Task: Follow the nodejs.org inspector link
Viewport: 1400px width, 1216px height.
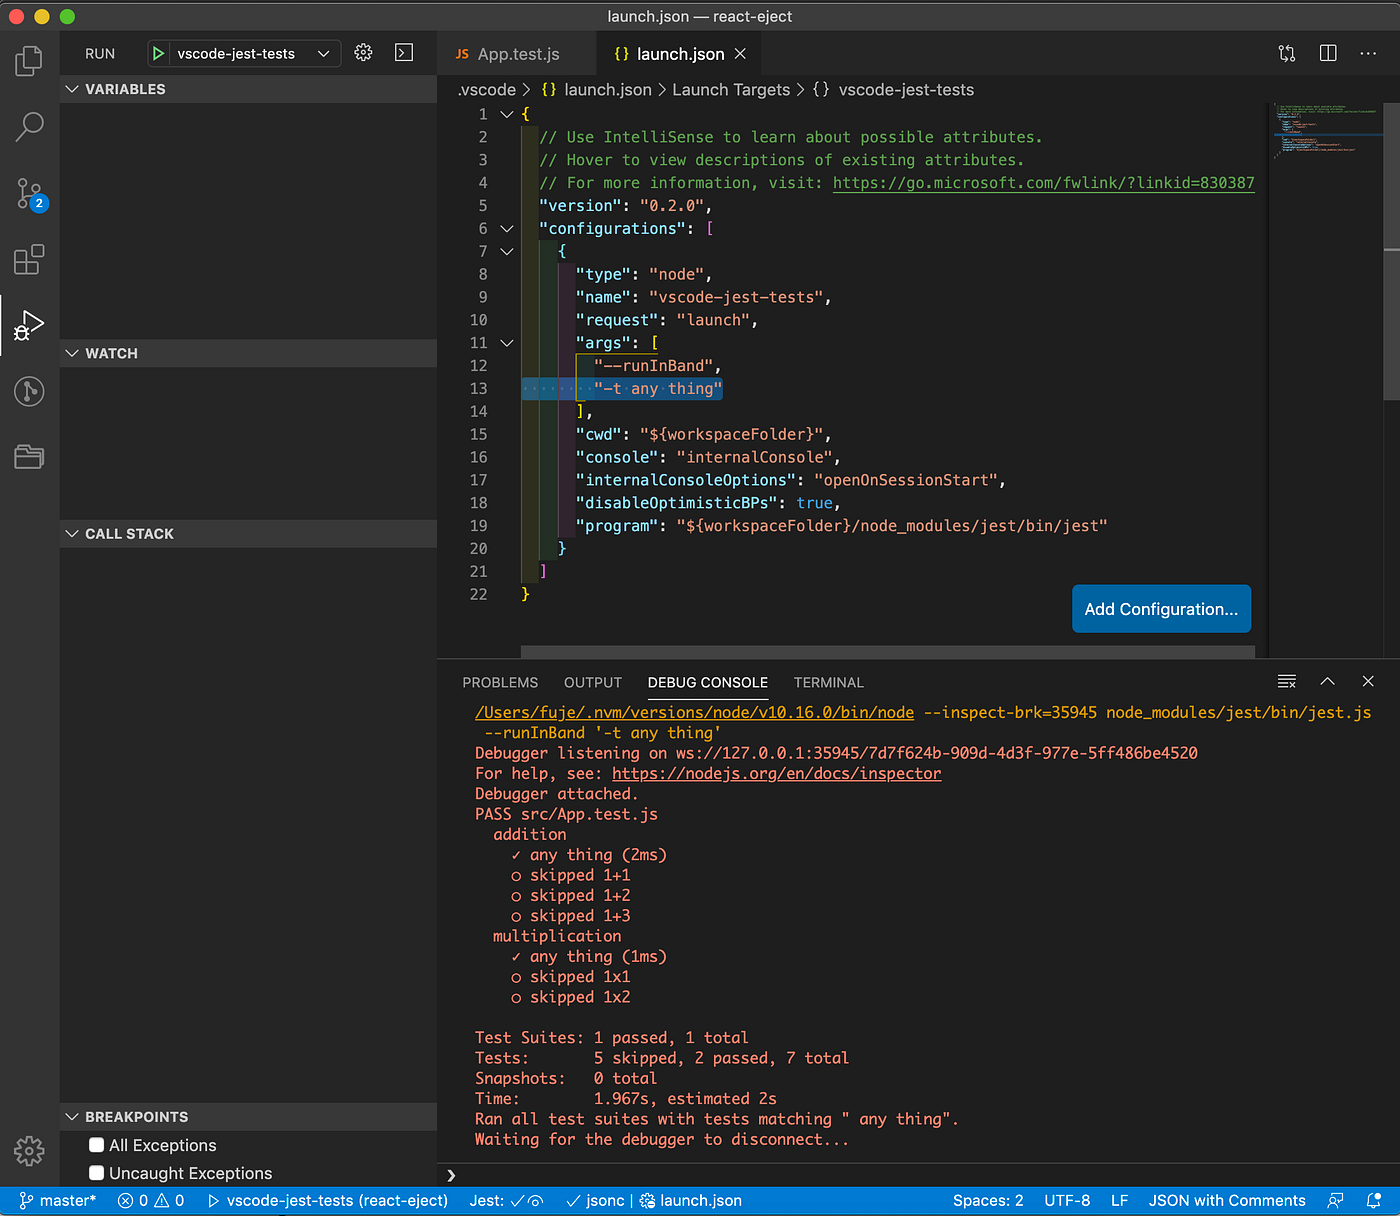Action: click(x=776, y=773)
